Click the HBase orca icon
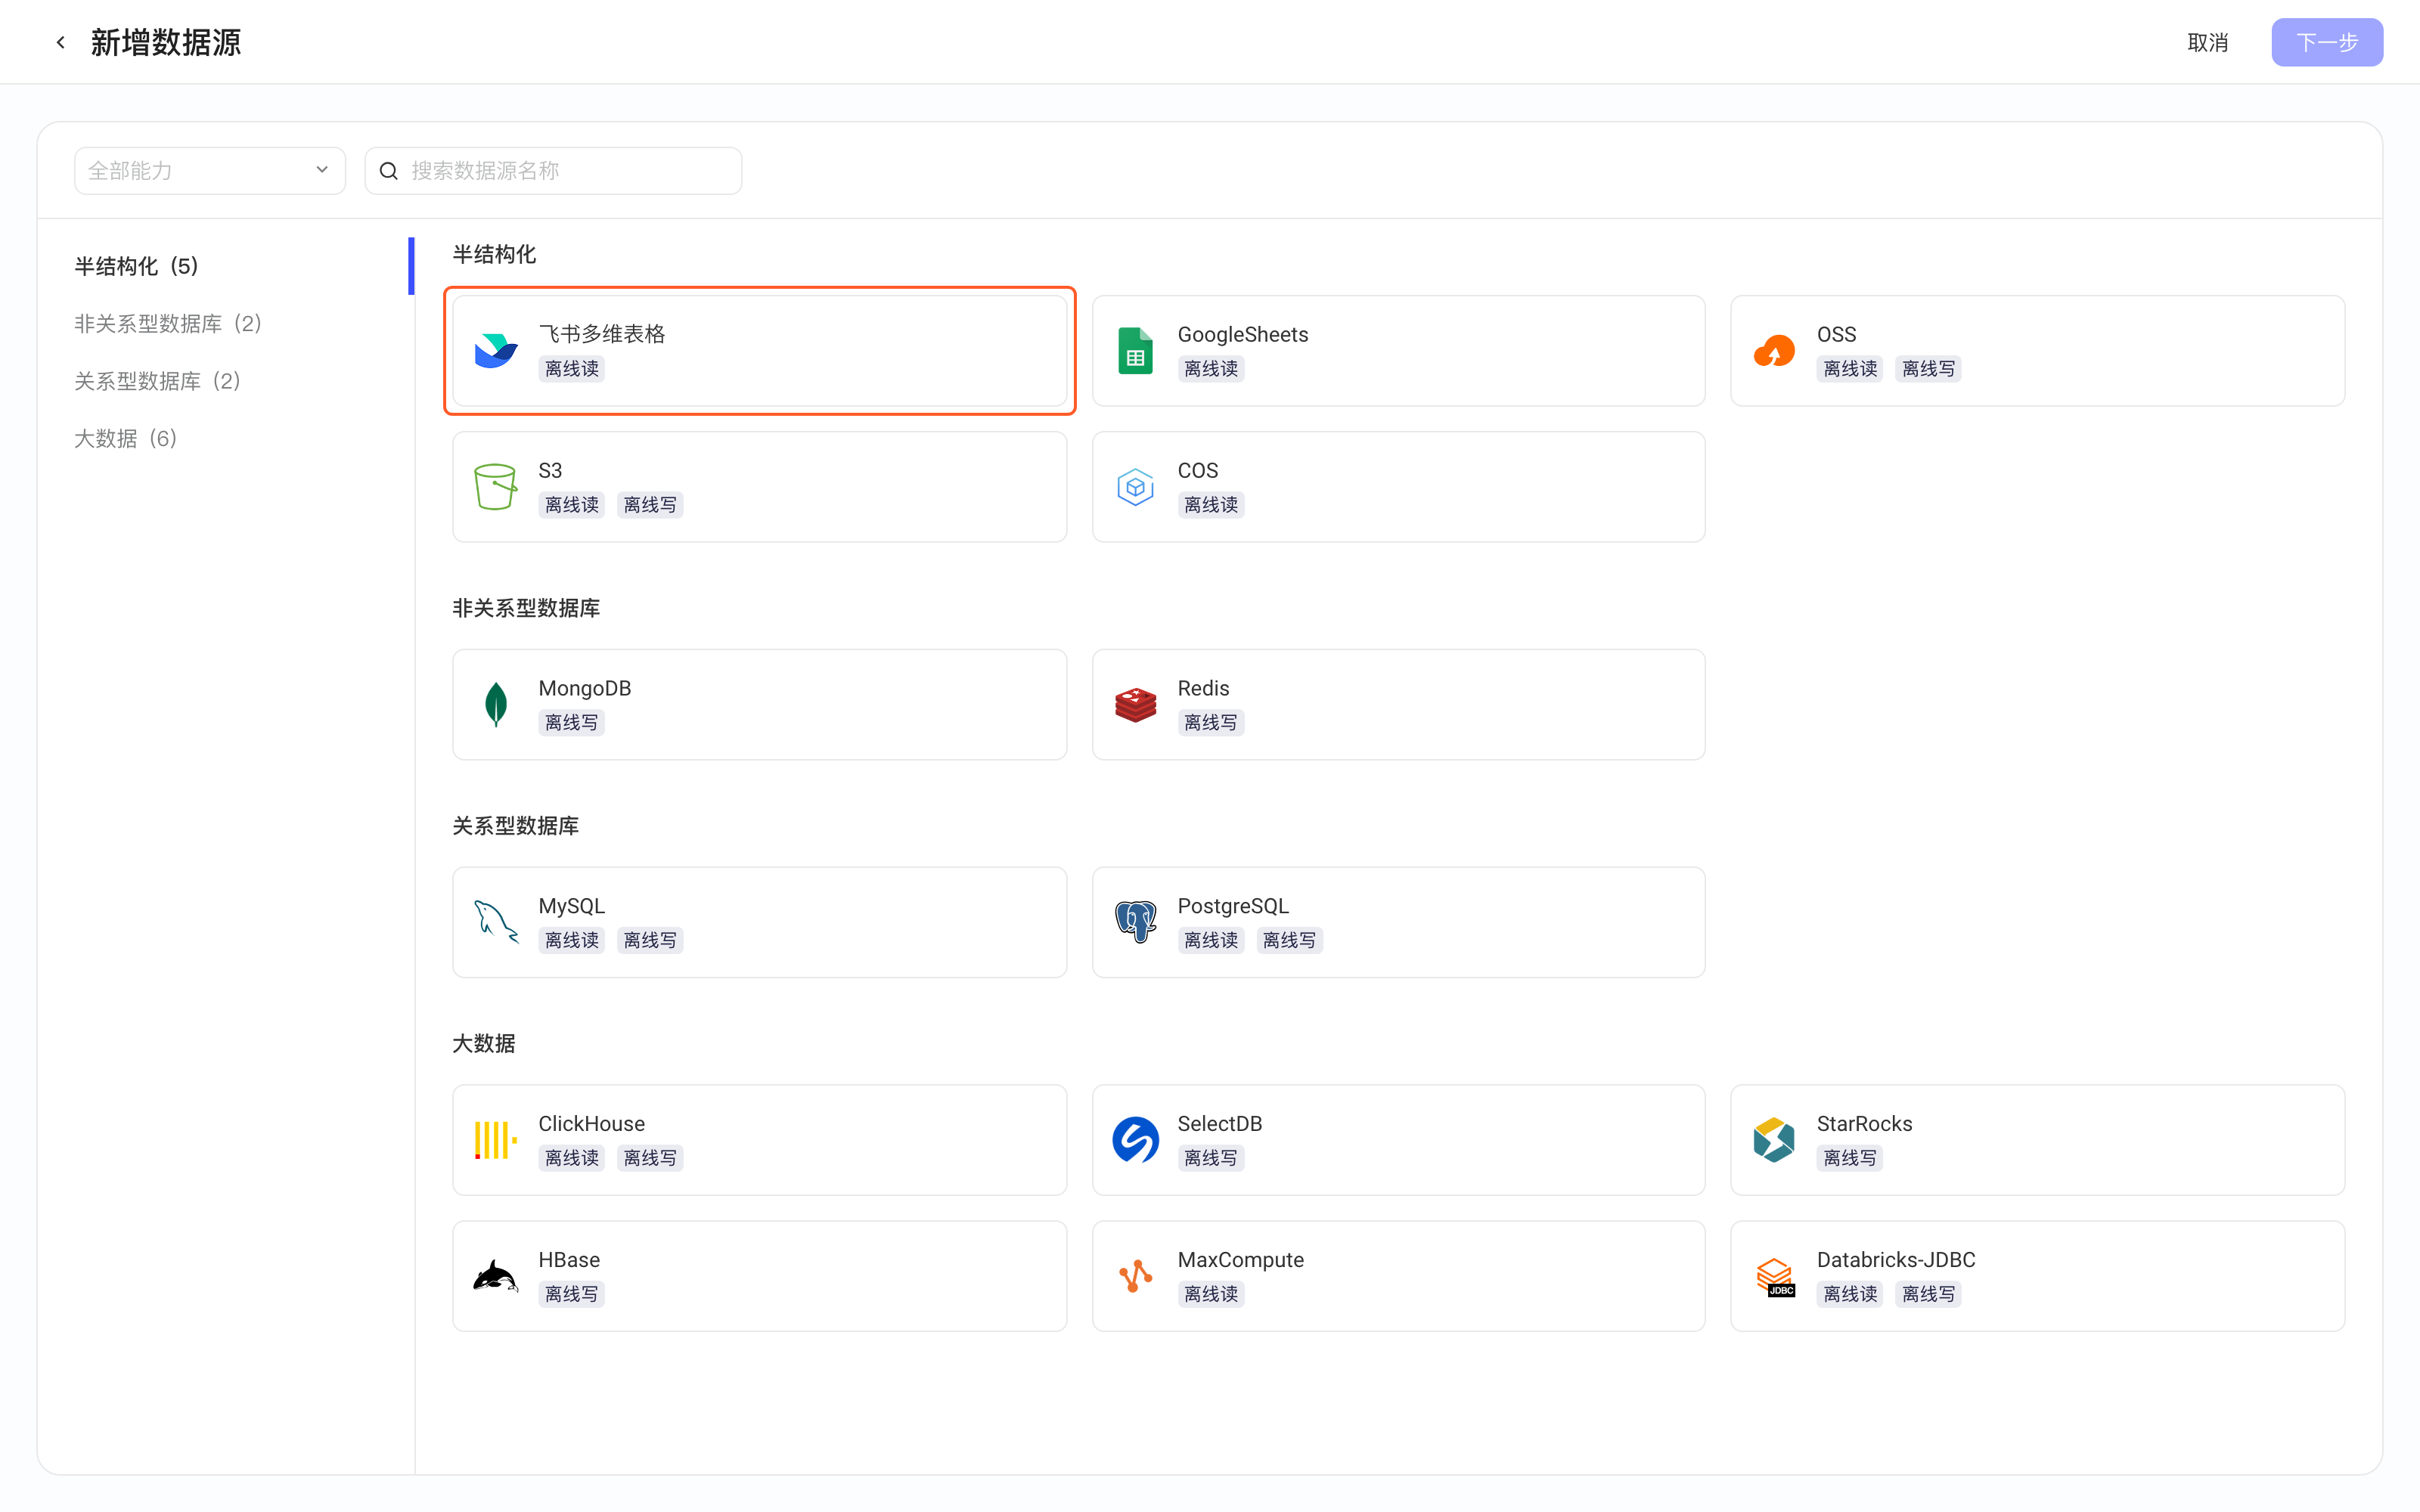Screen dimensions: 2420x1512 click(x=496, y=1276)
